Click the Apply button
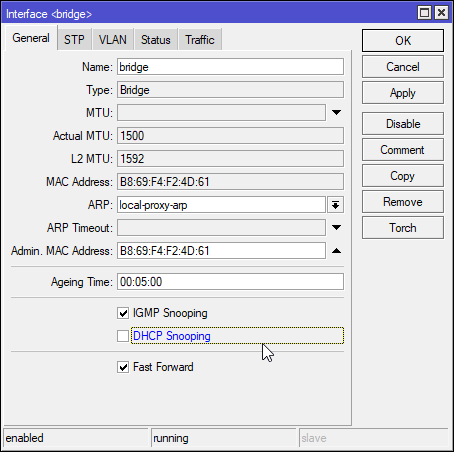The height and width of the screenshot is (452, 454). [403, 93]
